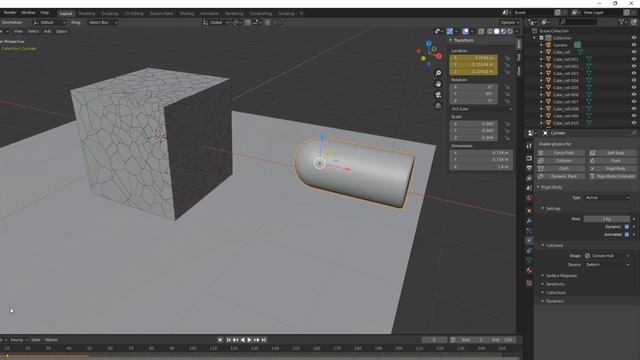The width and height of the screenshot is (640, 360).
Task: Toggle the Animated checkbox
Action: (x=627, y=234)
